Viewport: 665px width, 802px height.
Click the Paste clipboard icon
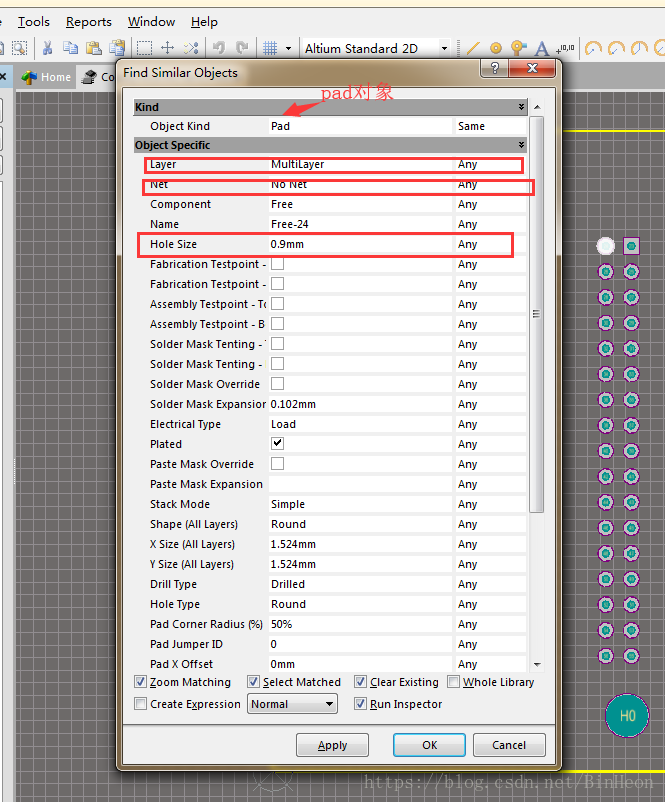[93, 48]
